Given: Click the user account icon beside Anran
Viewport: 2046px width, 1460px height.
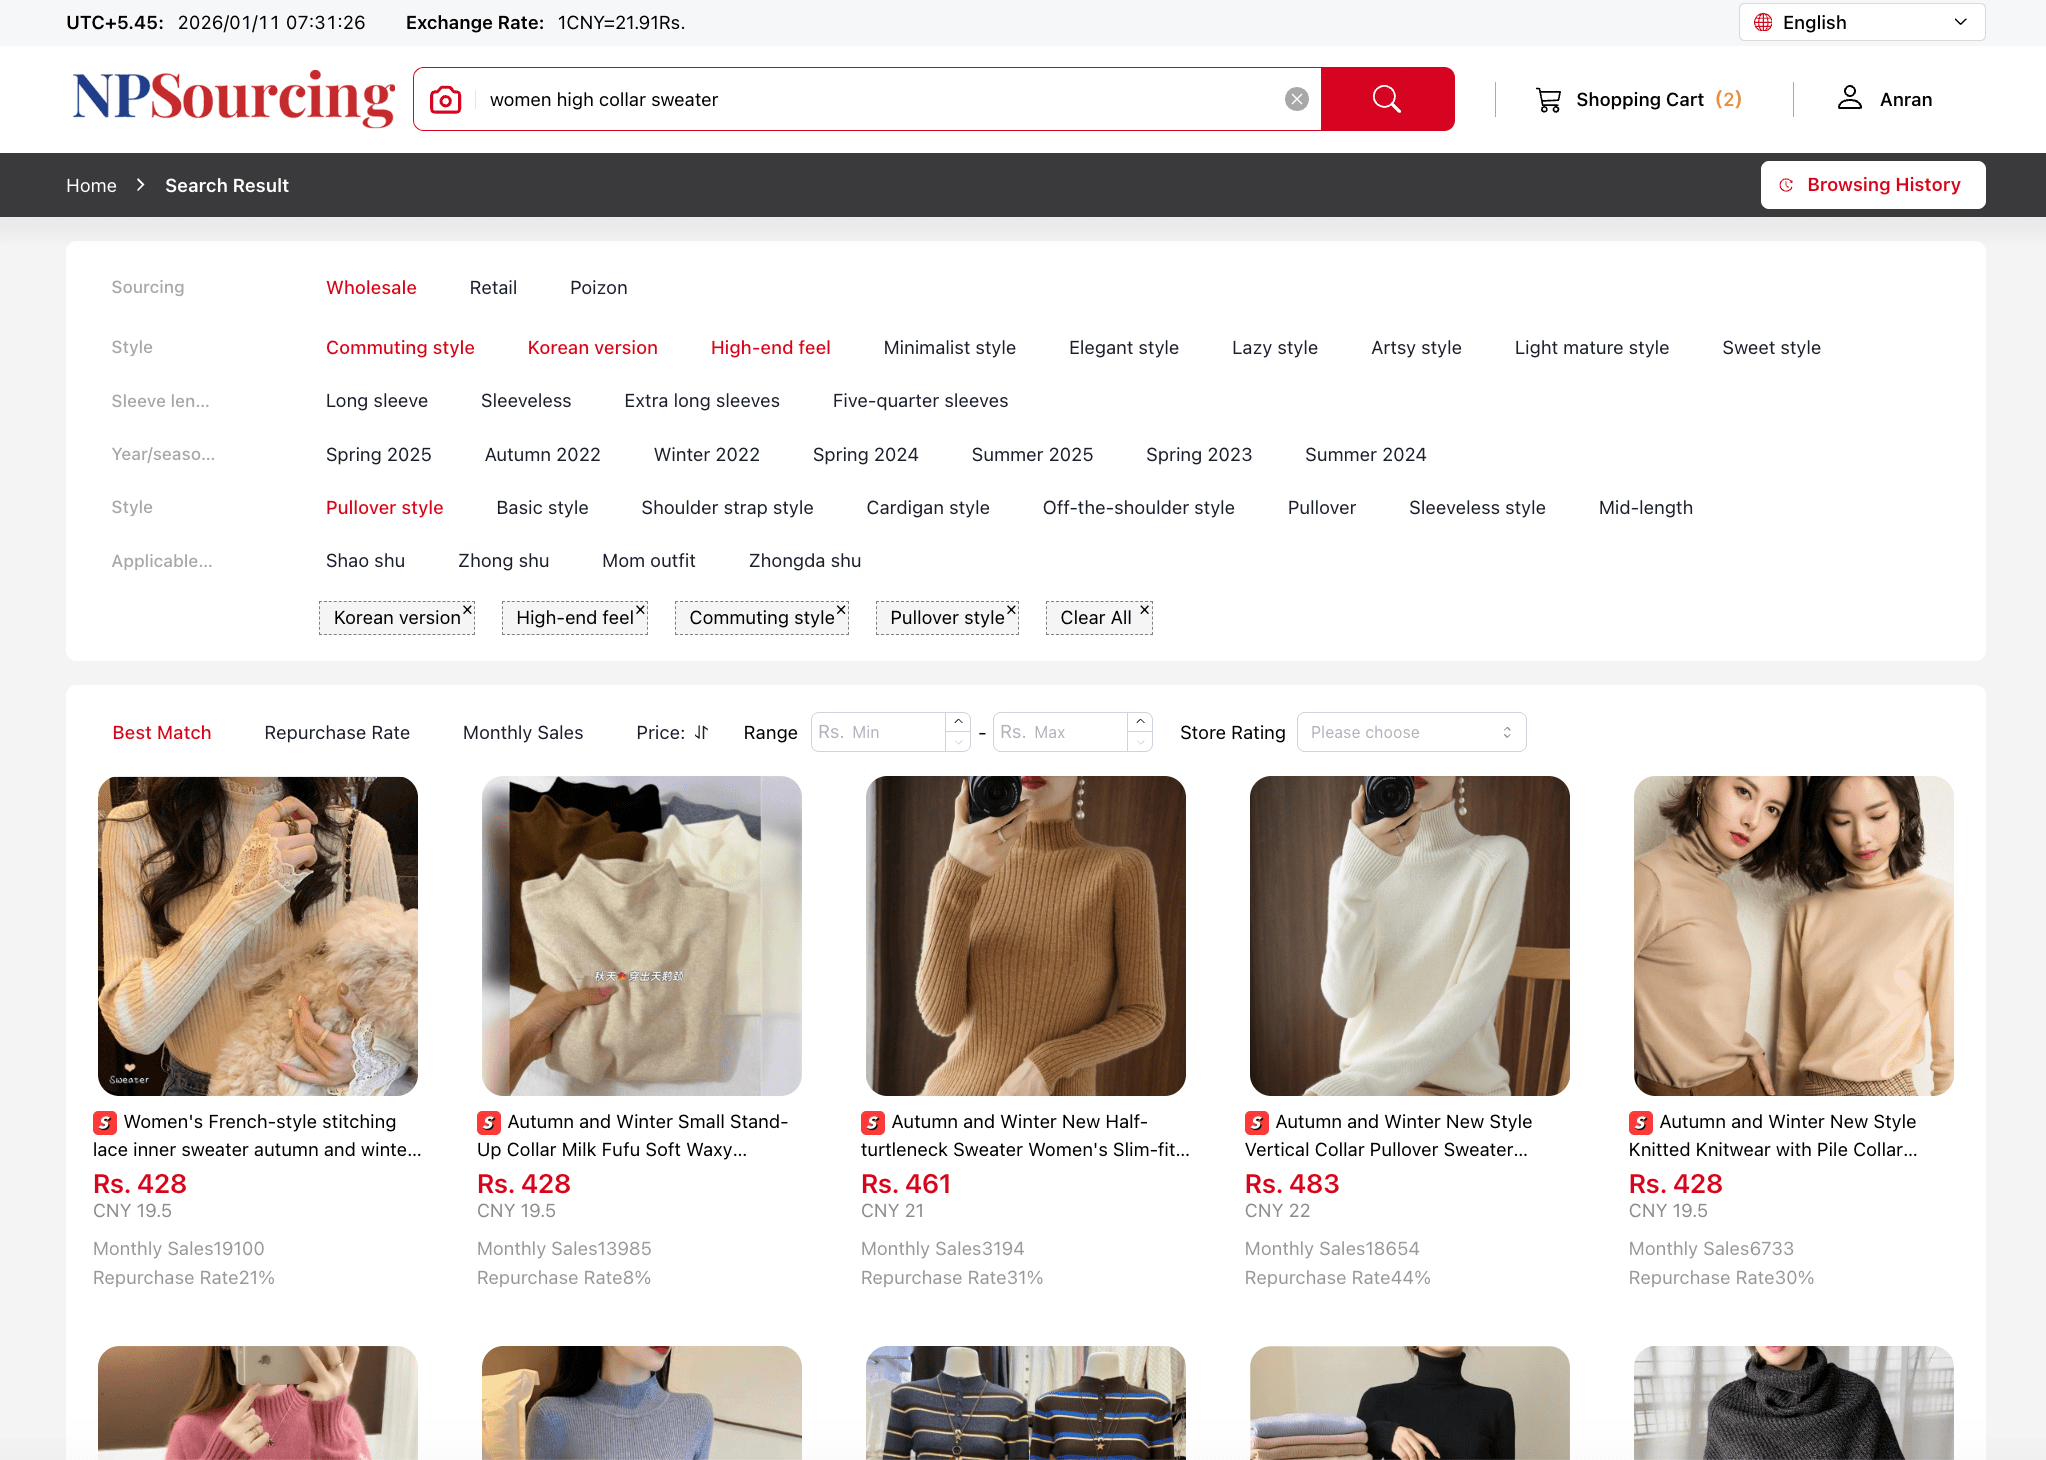Looking at the screenshot, I should point(1849,98).
